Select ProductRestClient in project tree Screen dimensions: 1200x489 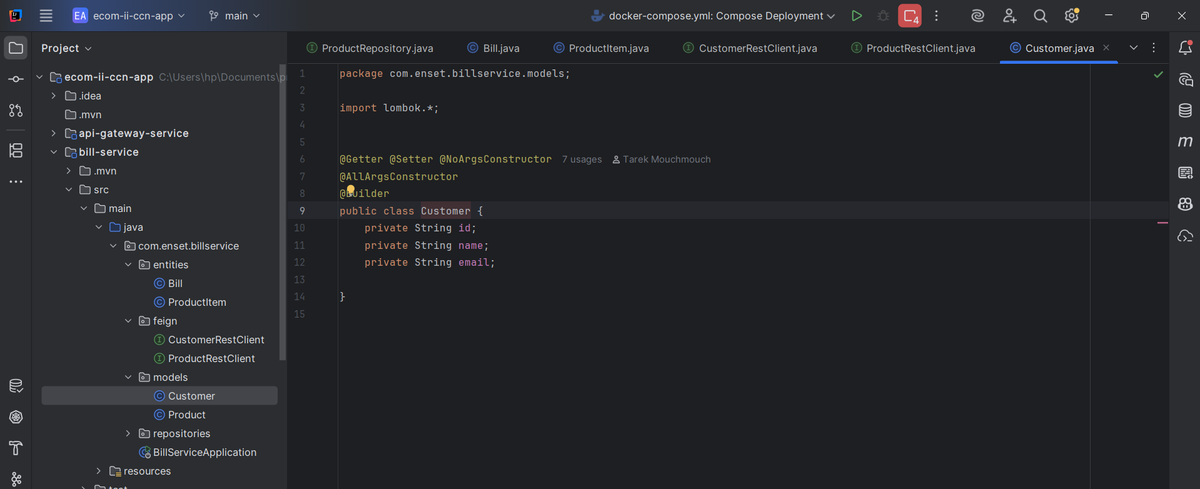point(204,358)
